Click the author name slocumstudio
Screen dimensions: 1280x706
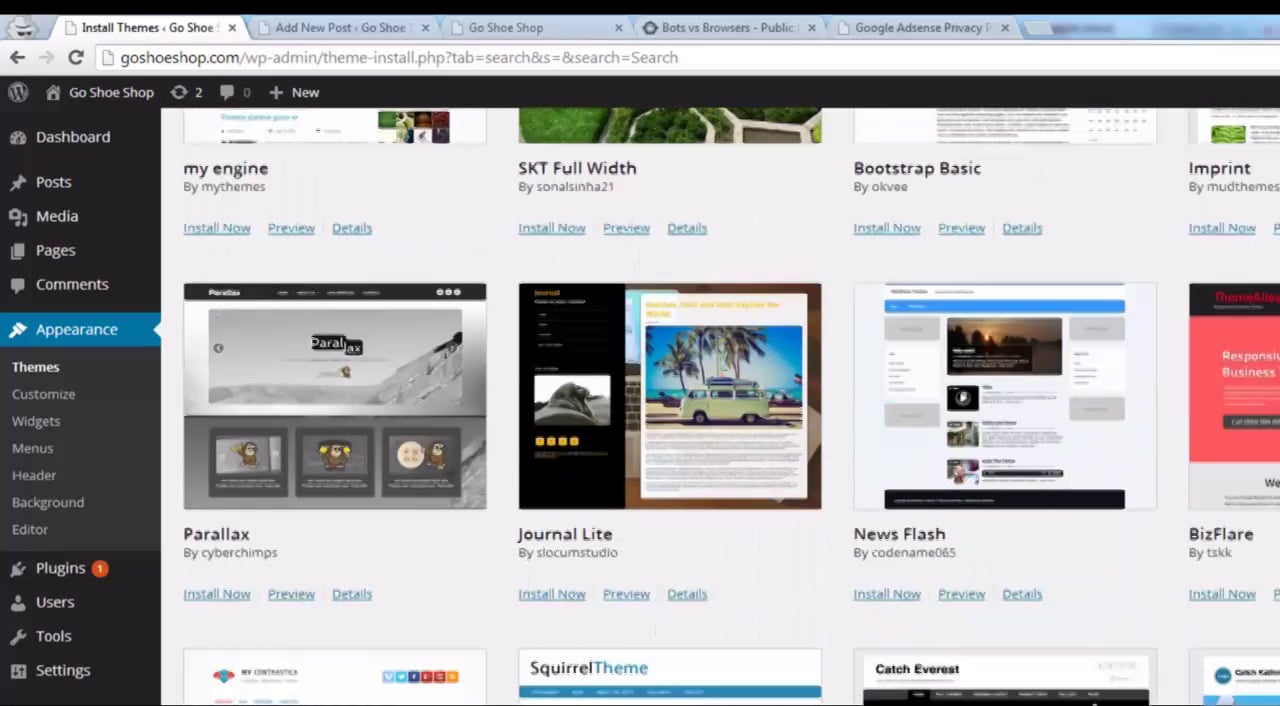click(x=576, y=552)
